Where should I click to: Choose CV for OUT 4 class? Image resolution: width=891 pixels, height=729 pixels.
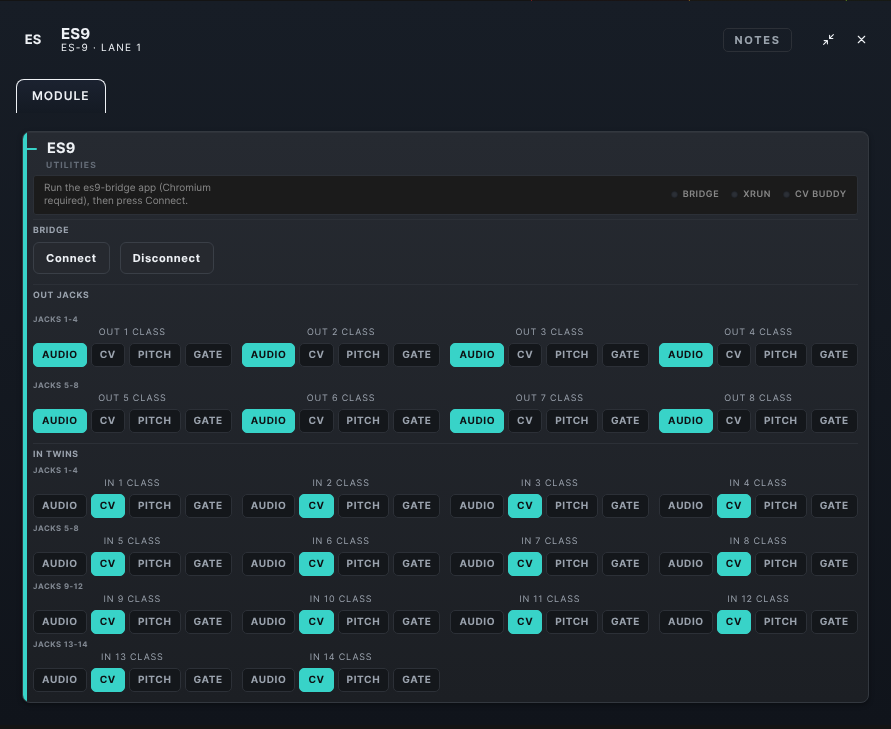(734, 355)
